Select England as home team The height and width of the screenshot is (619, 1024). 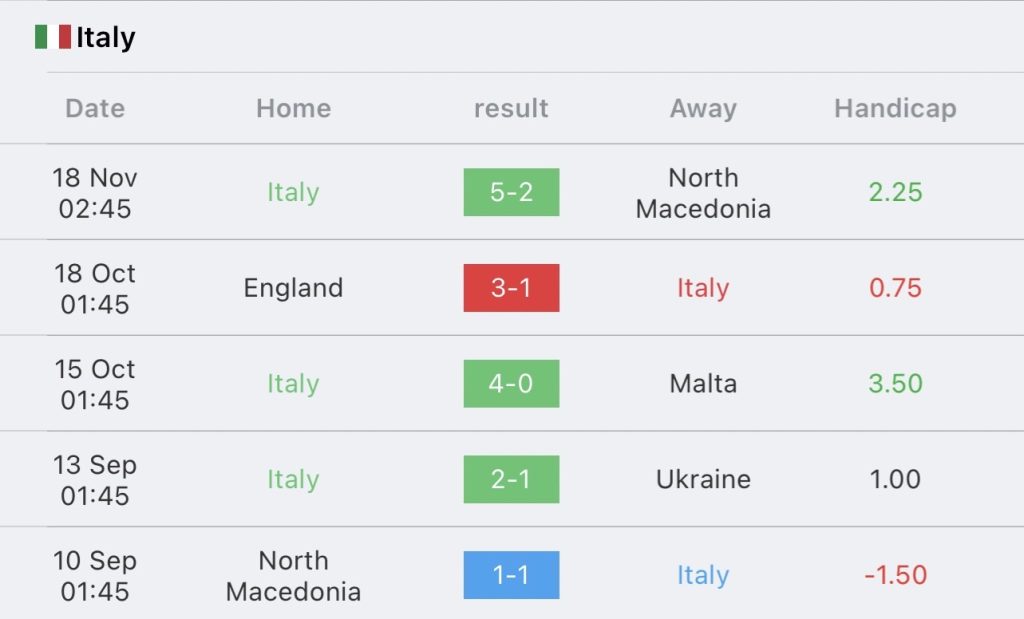click(x=294, y=288)
